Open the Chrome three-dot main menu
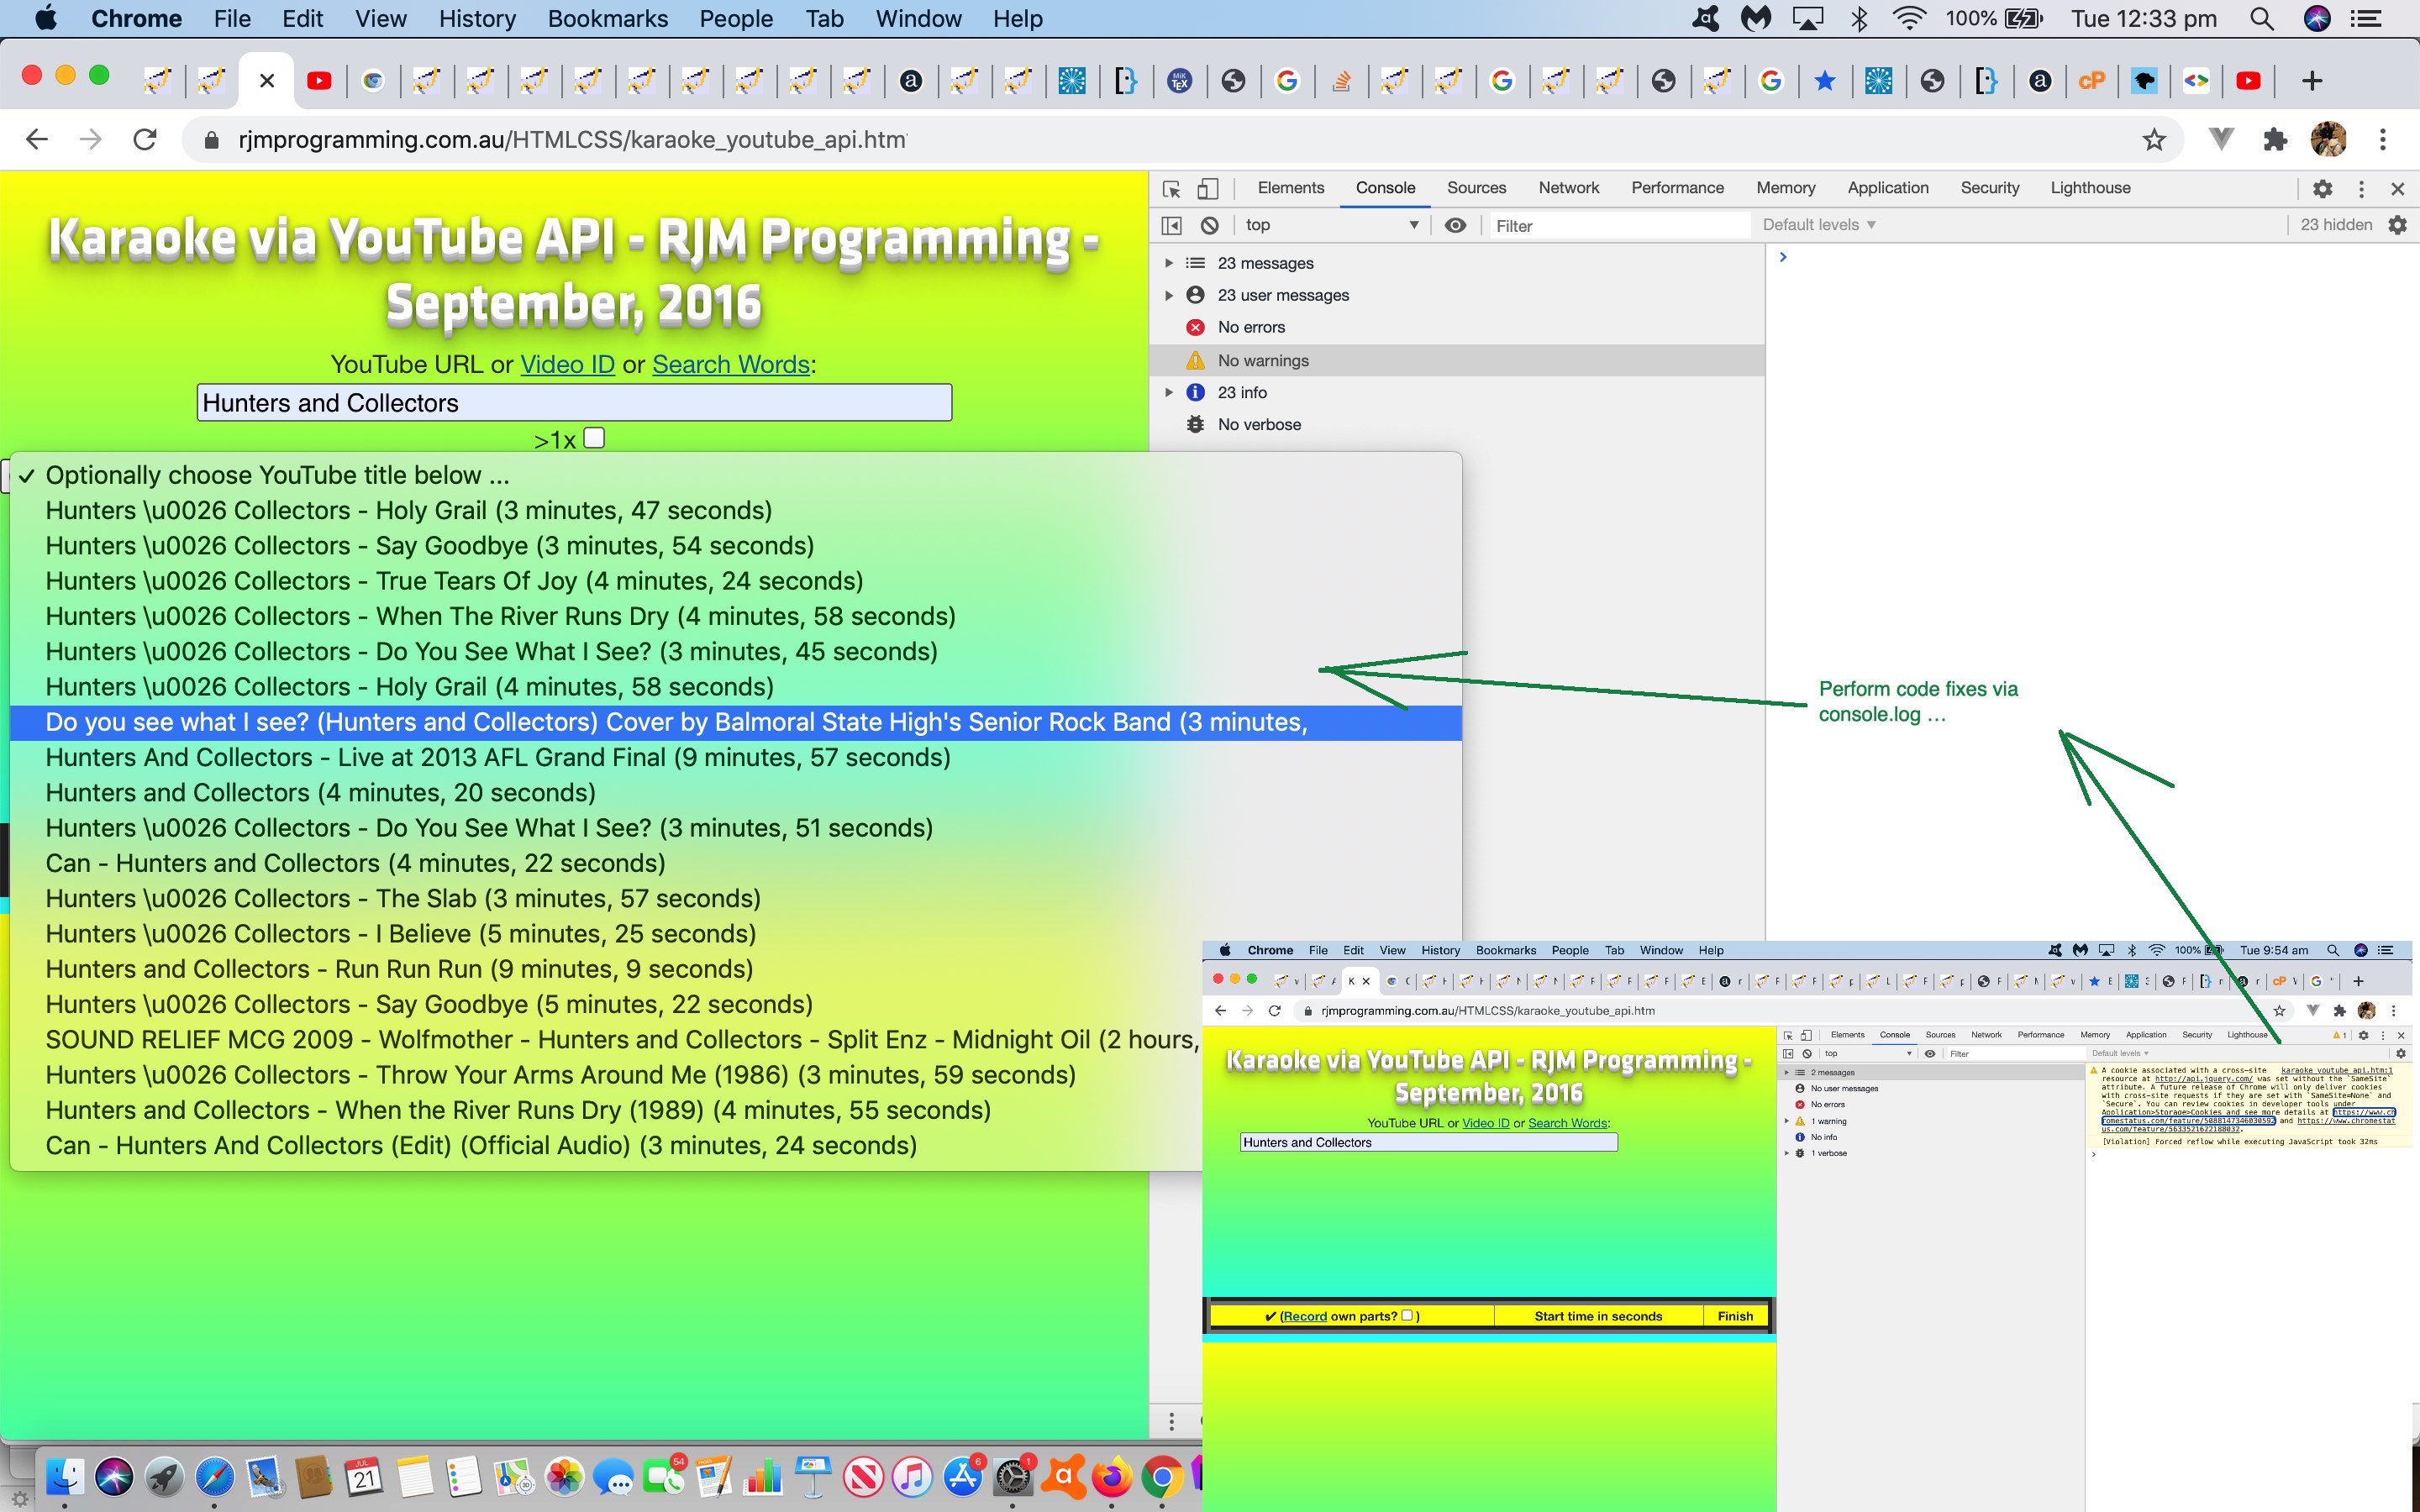 2383,139
